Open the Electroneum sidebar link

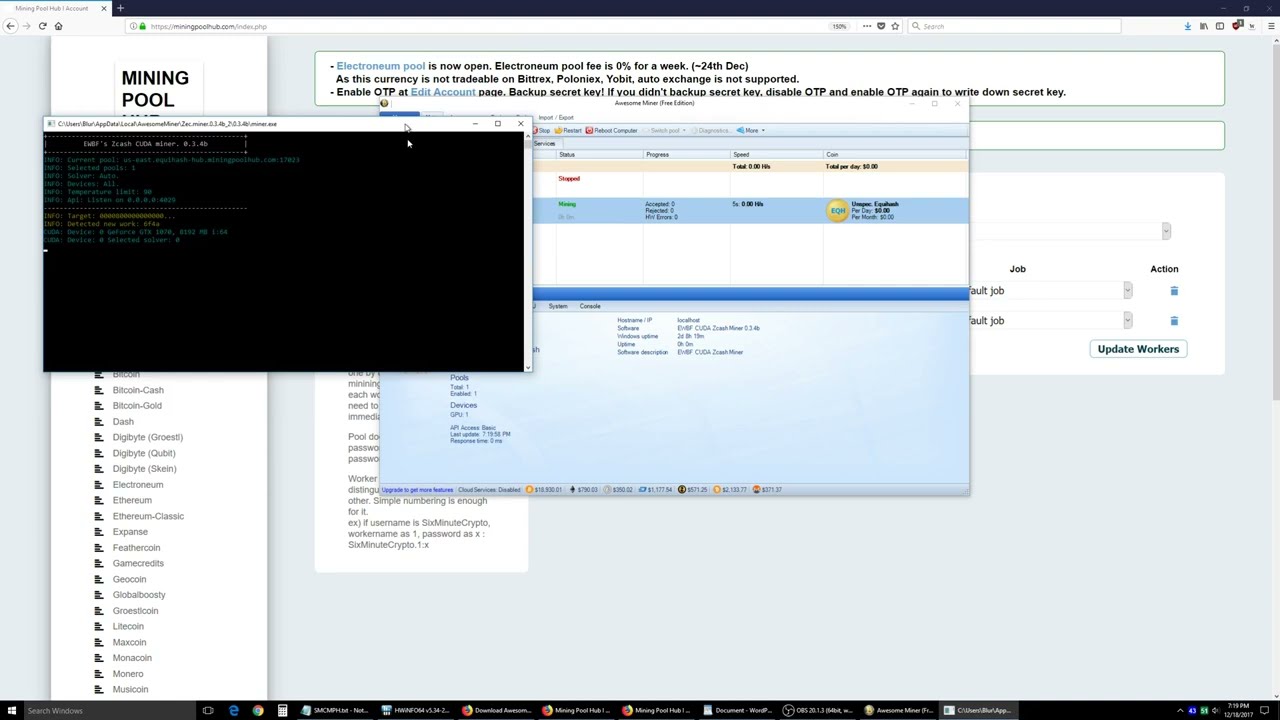138,485
